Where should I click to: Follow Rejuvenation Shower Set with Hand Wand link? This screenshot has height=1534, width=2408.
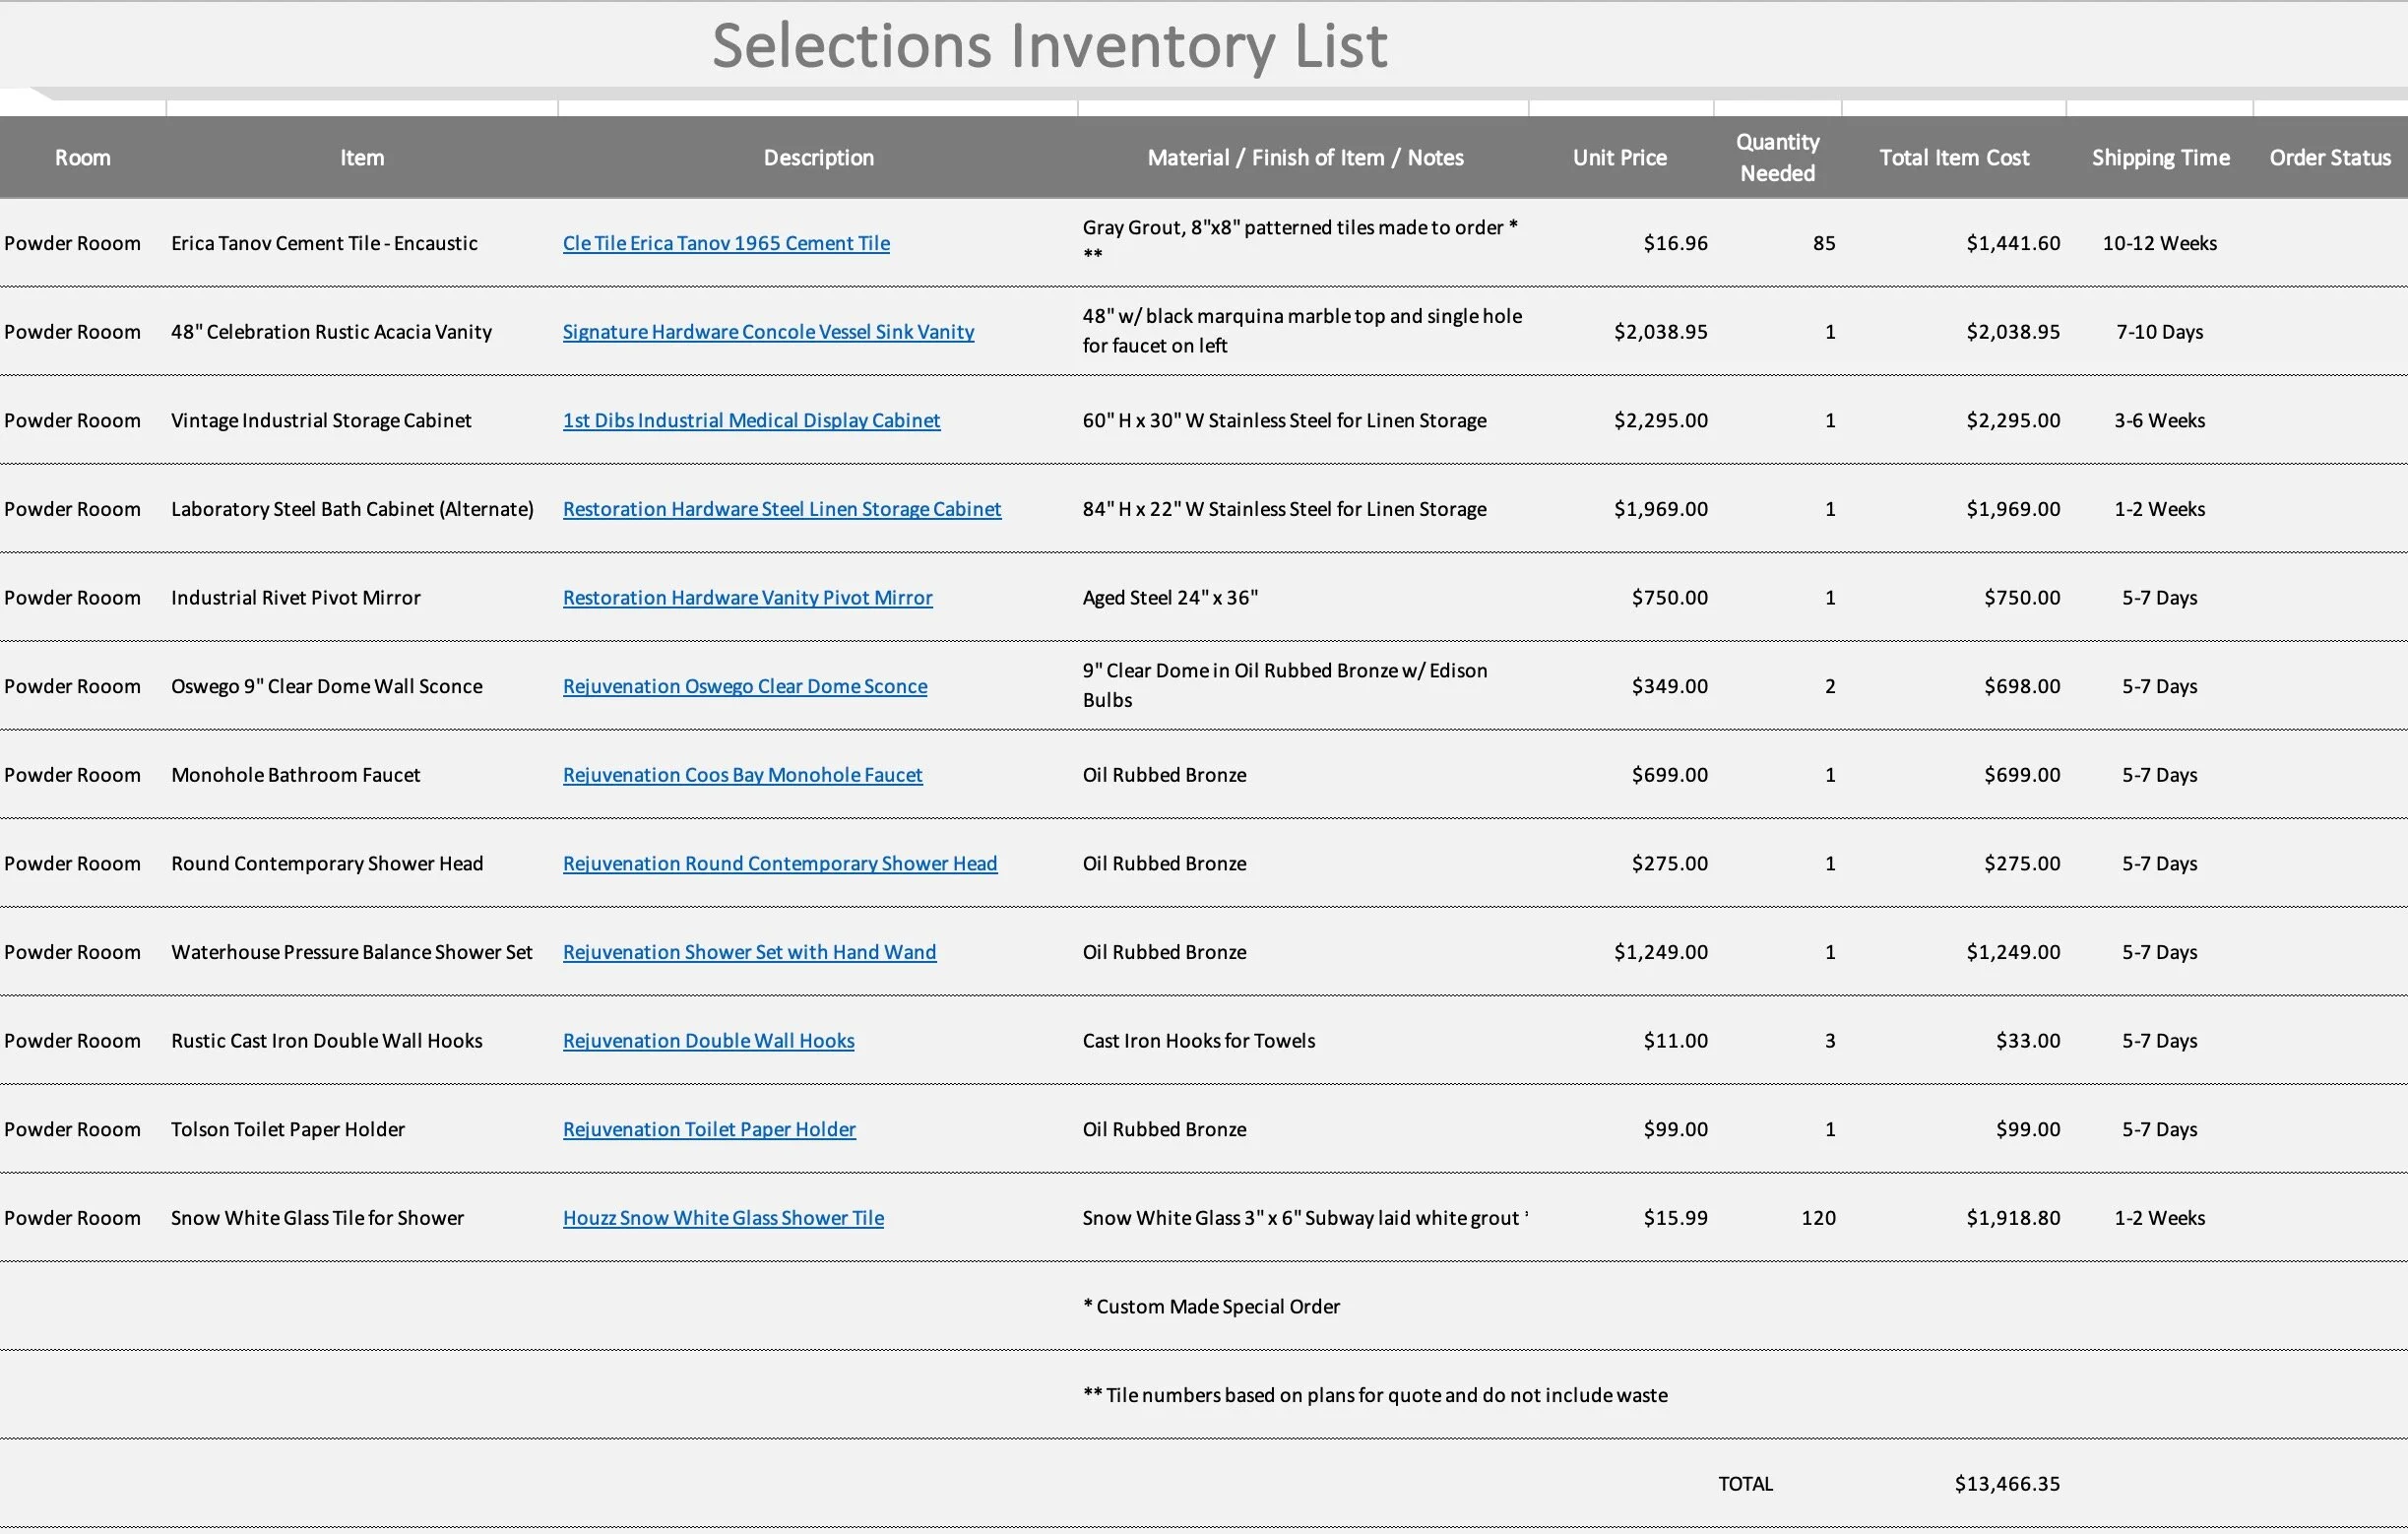(749, 952)
